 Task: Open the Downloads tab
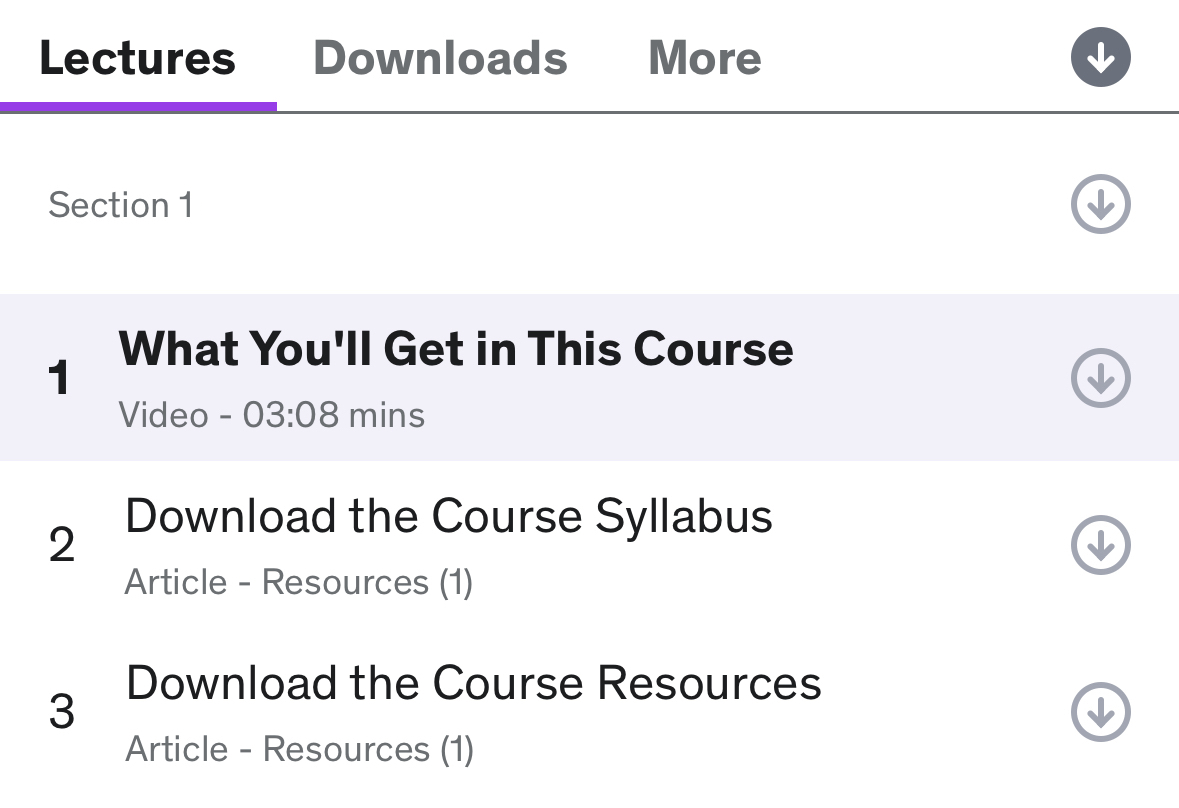click(440, 58)
